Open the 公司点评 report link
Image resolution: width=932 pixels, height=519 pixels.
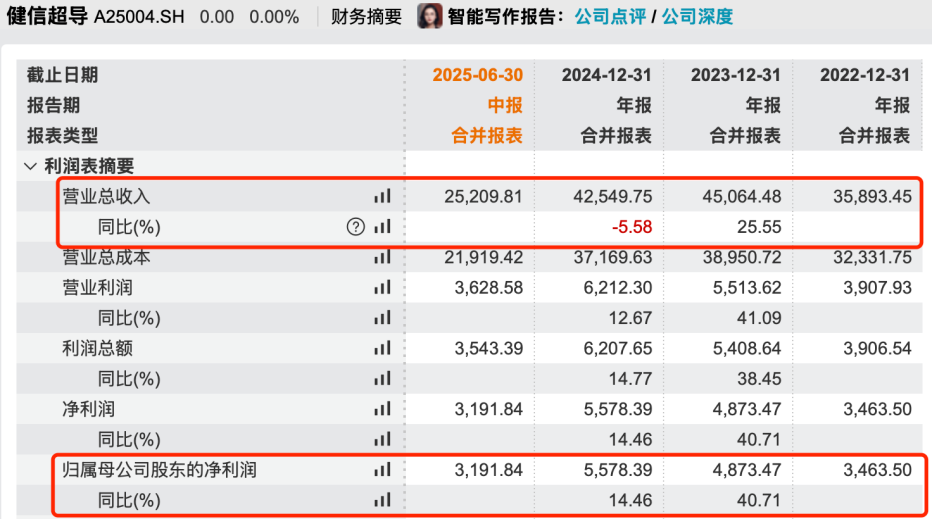pyautogui.click(x=610, y=17)
